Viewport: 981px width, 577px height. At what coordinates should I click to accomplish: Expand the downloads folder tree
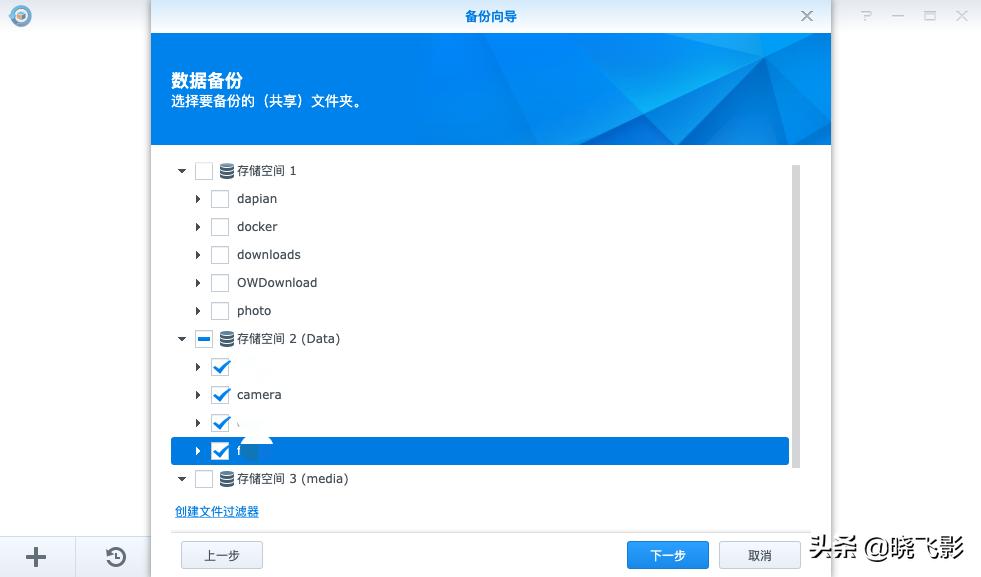(197, 254)
